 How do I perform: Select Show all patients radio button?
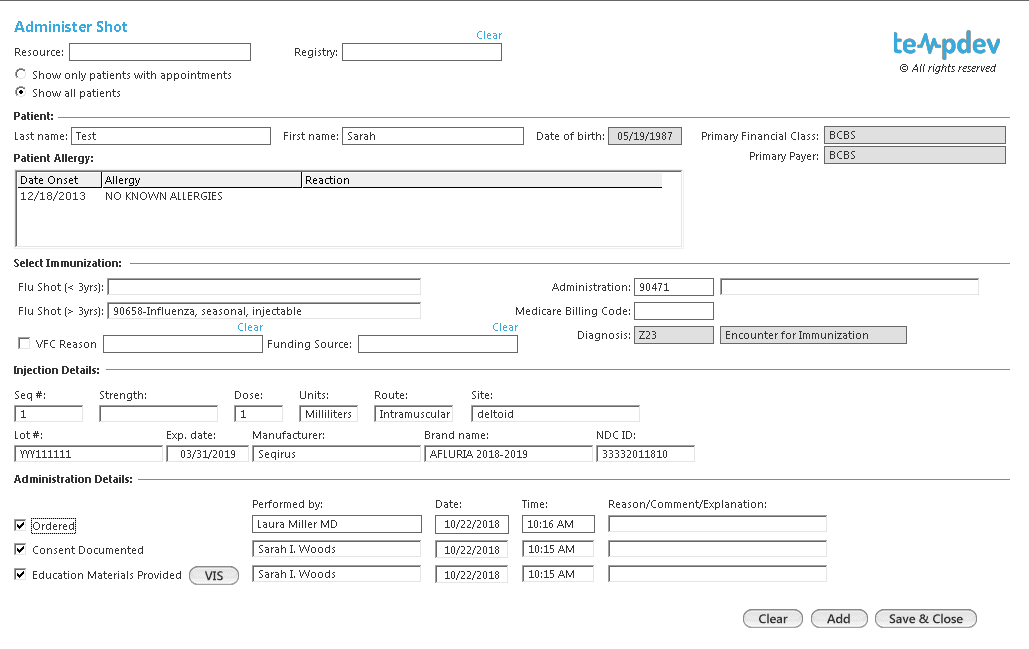(21, 92)
